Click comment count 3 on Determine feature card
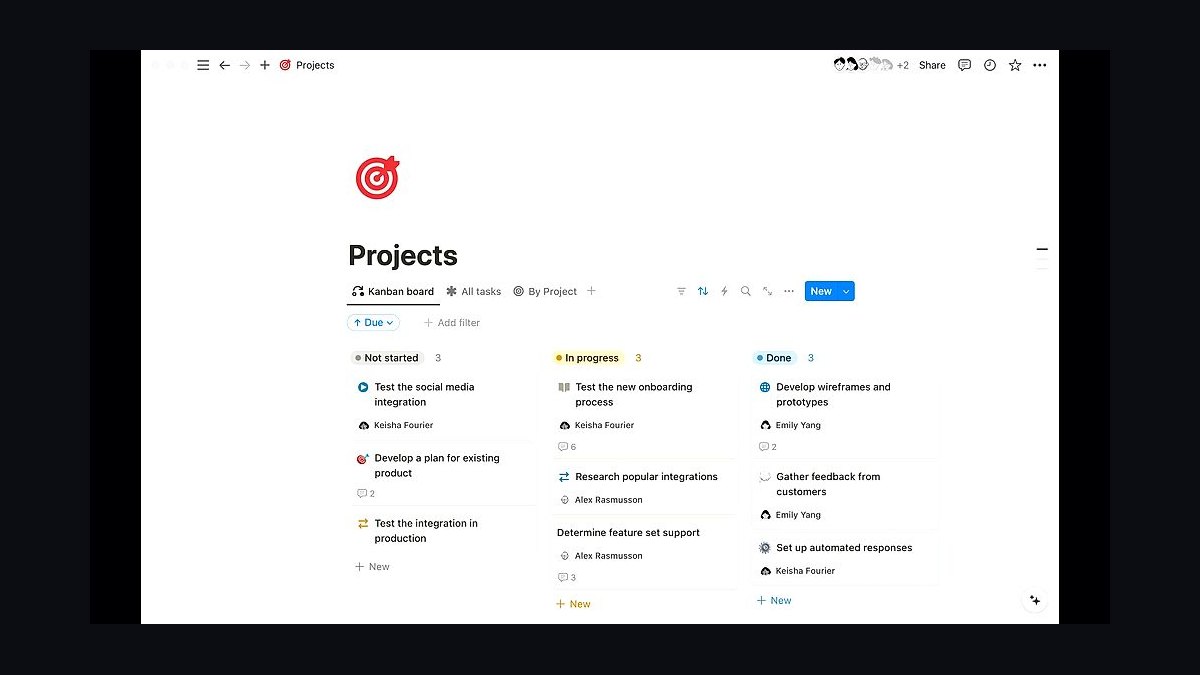The height and width of the screenshot is (675, 1200). coord(567,577)
